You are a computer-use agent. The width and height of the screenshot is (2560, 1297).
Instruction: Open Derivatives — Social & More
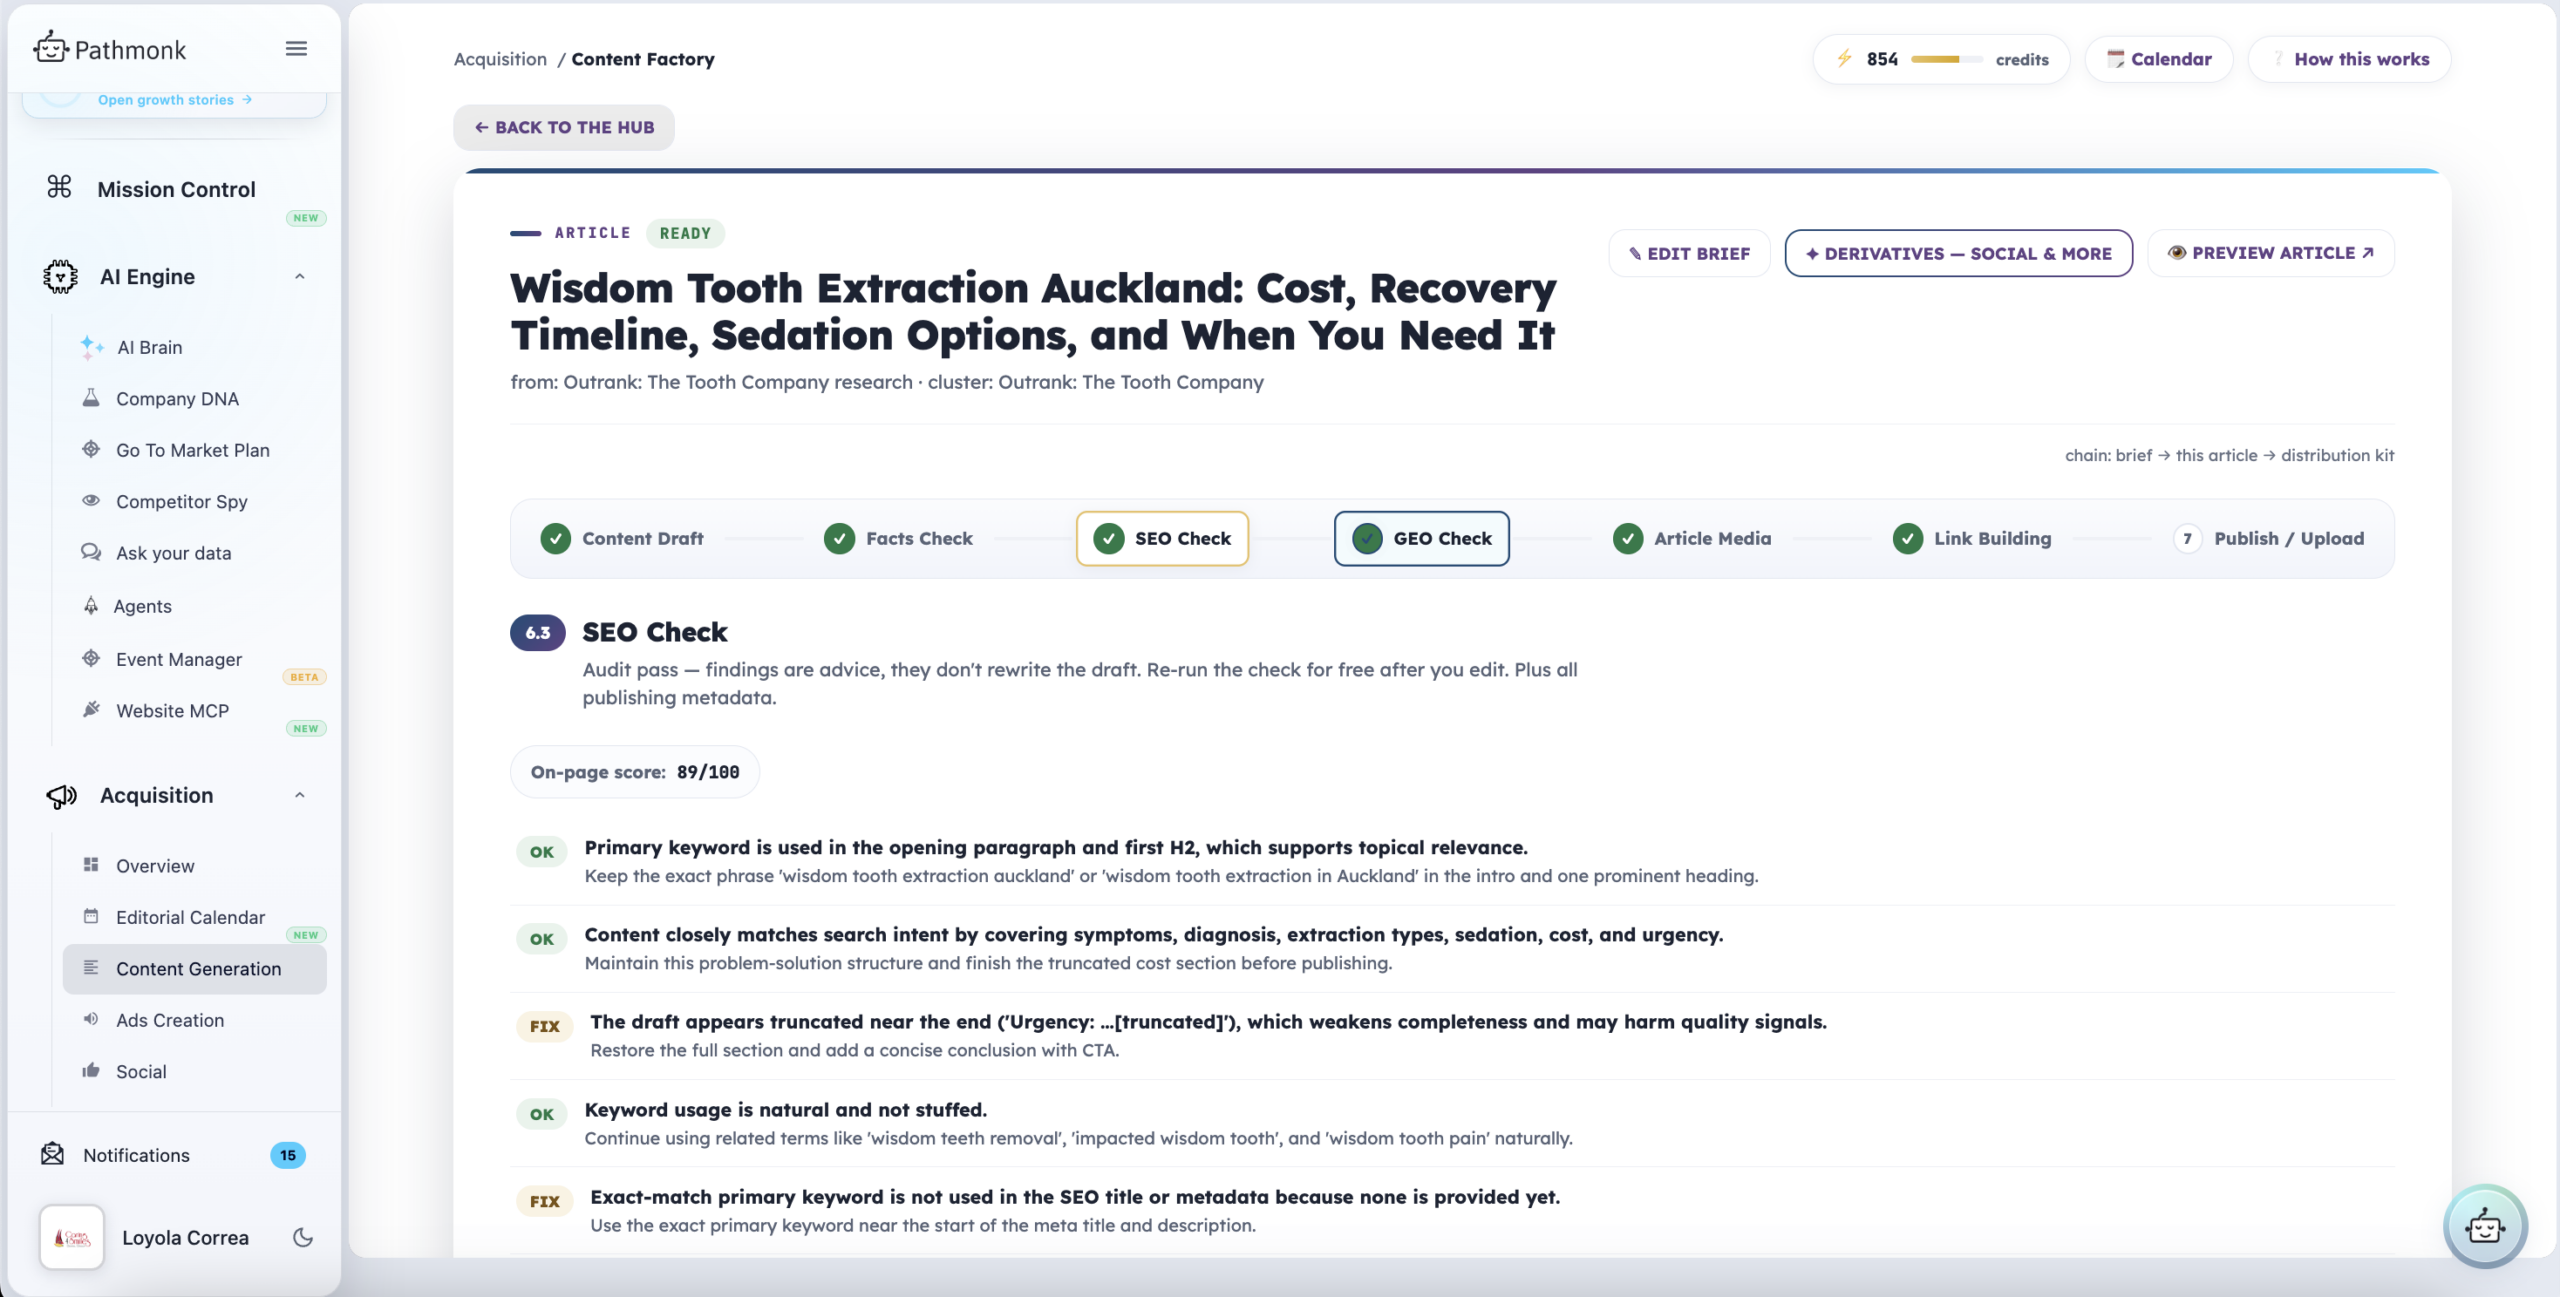[1958, 253]
